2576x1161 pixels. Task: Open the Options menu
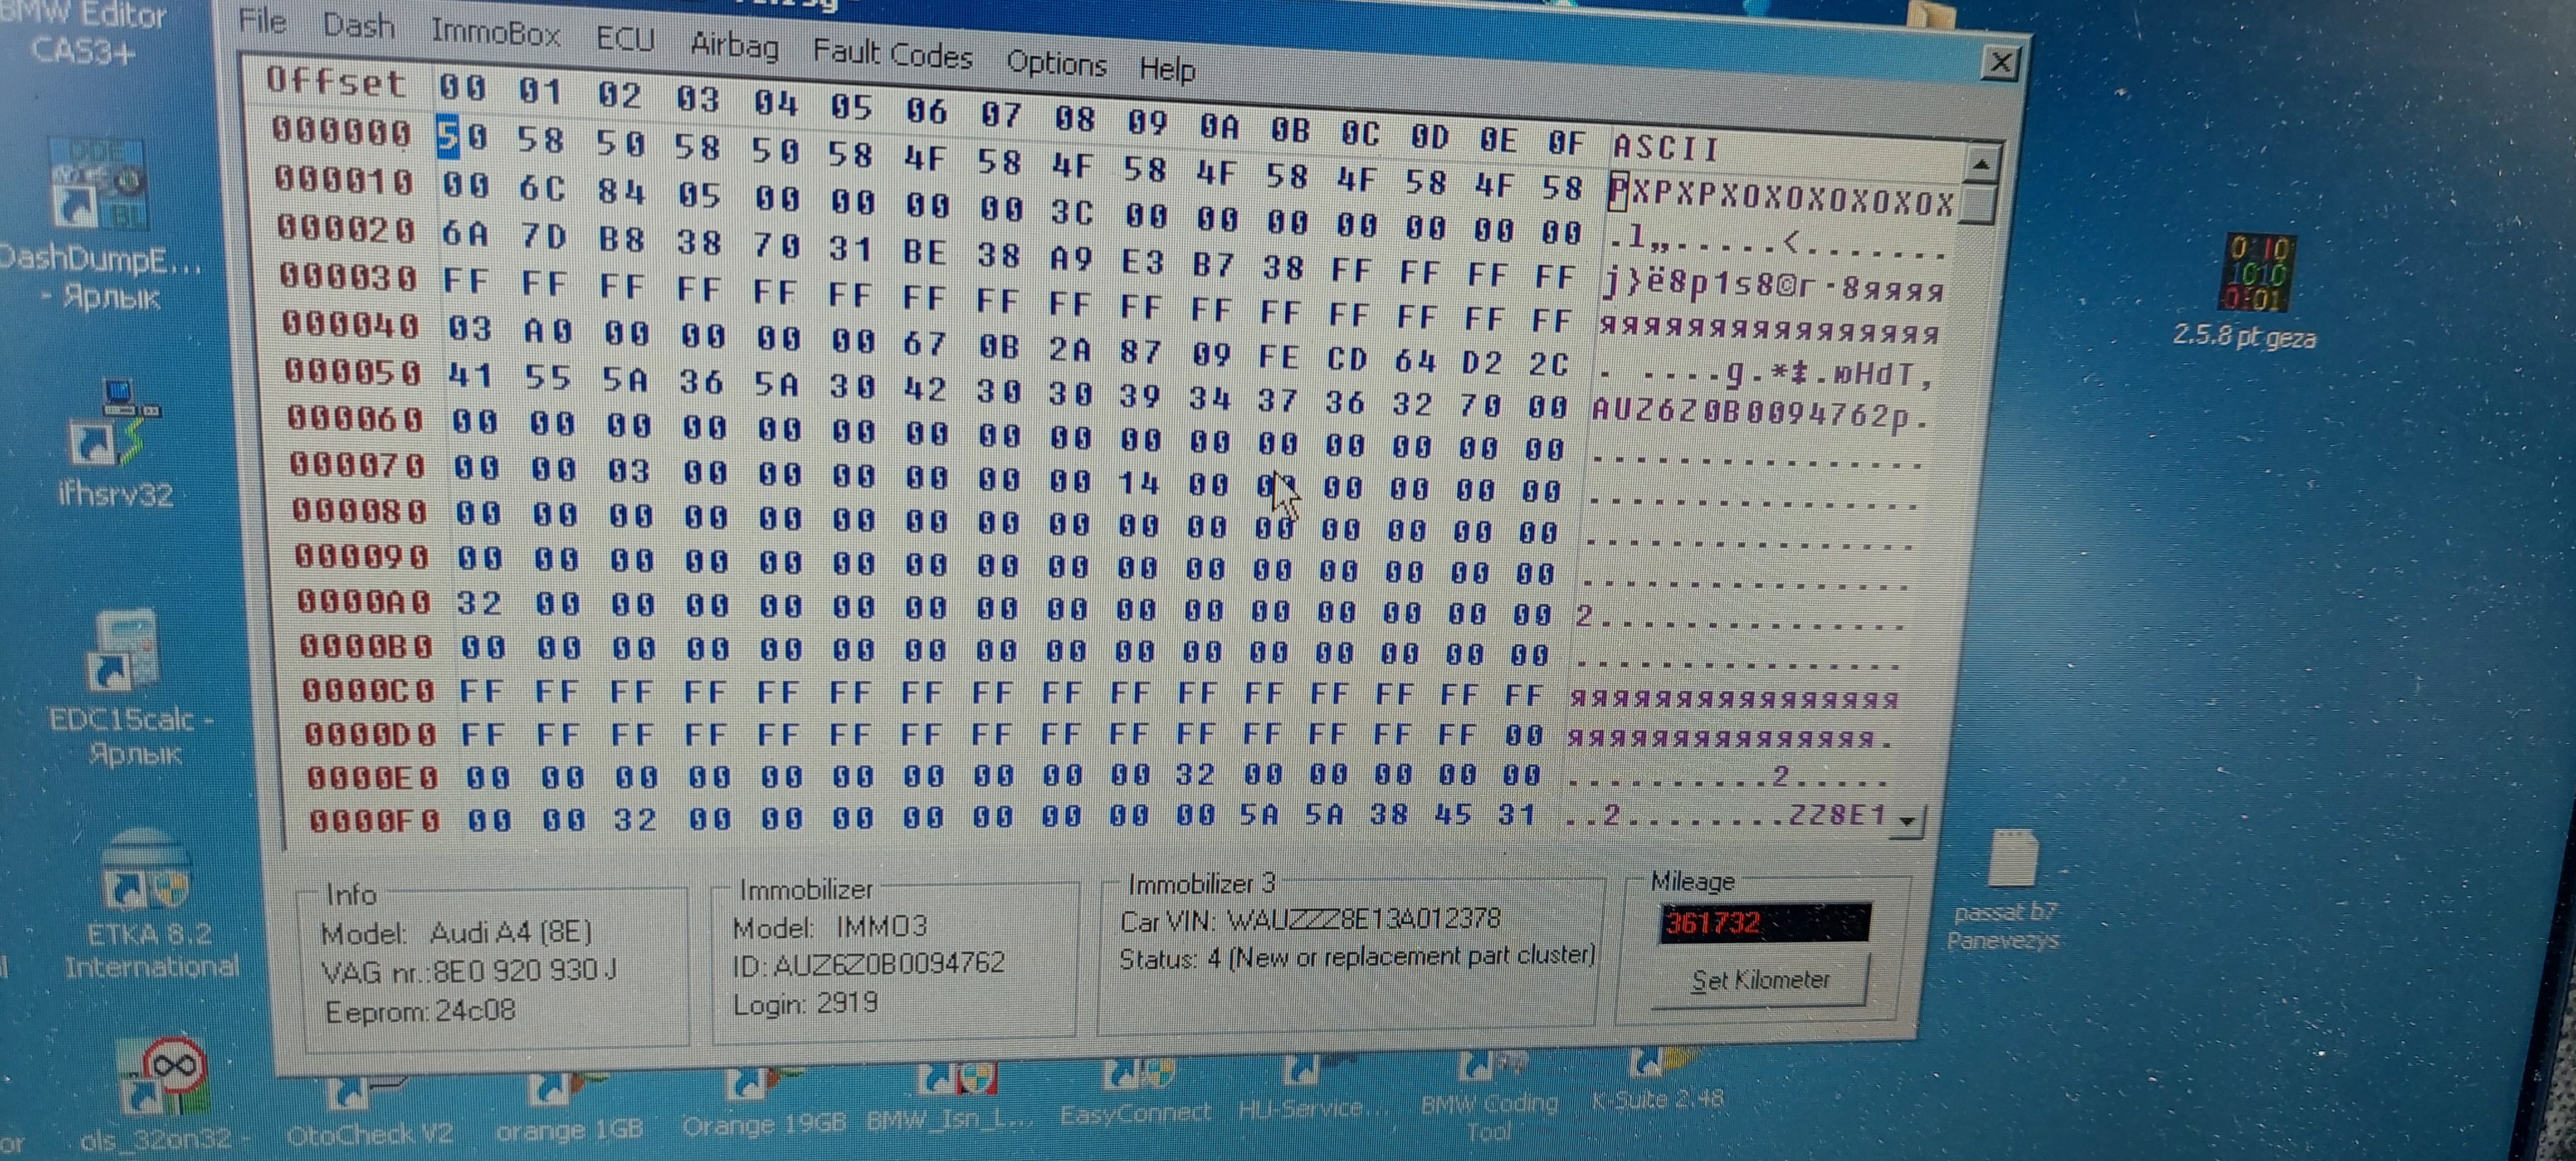(x=1056, y=63)
